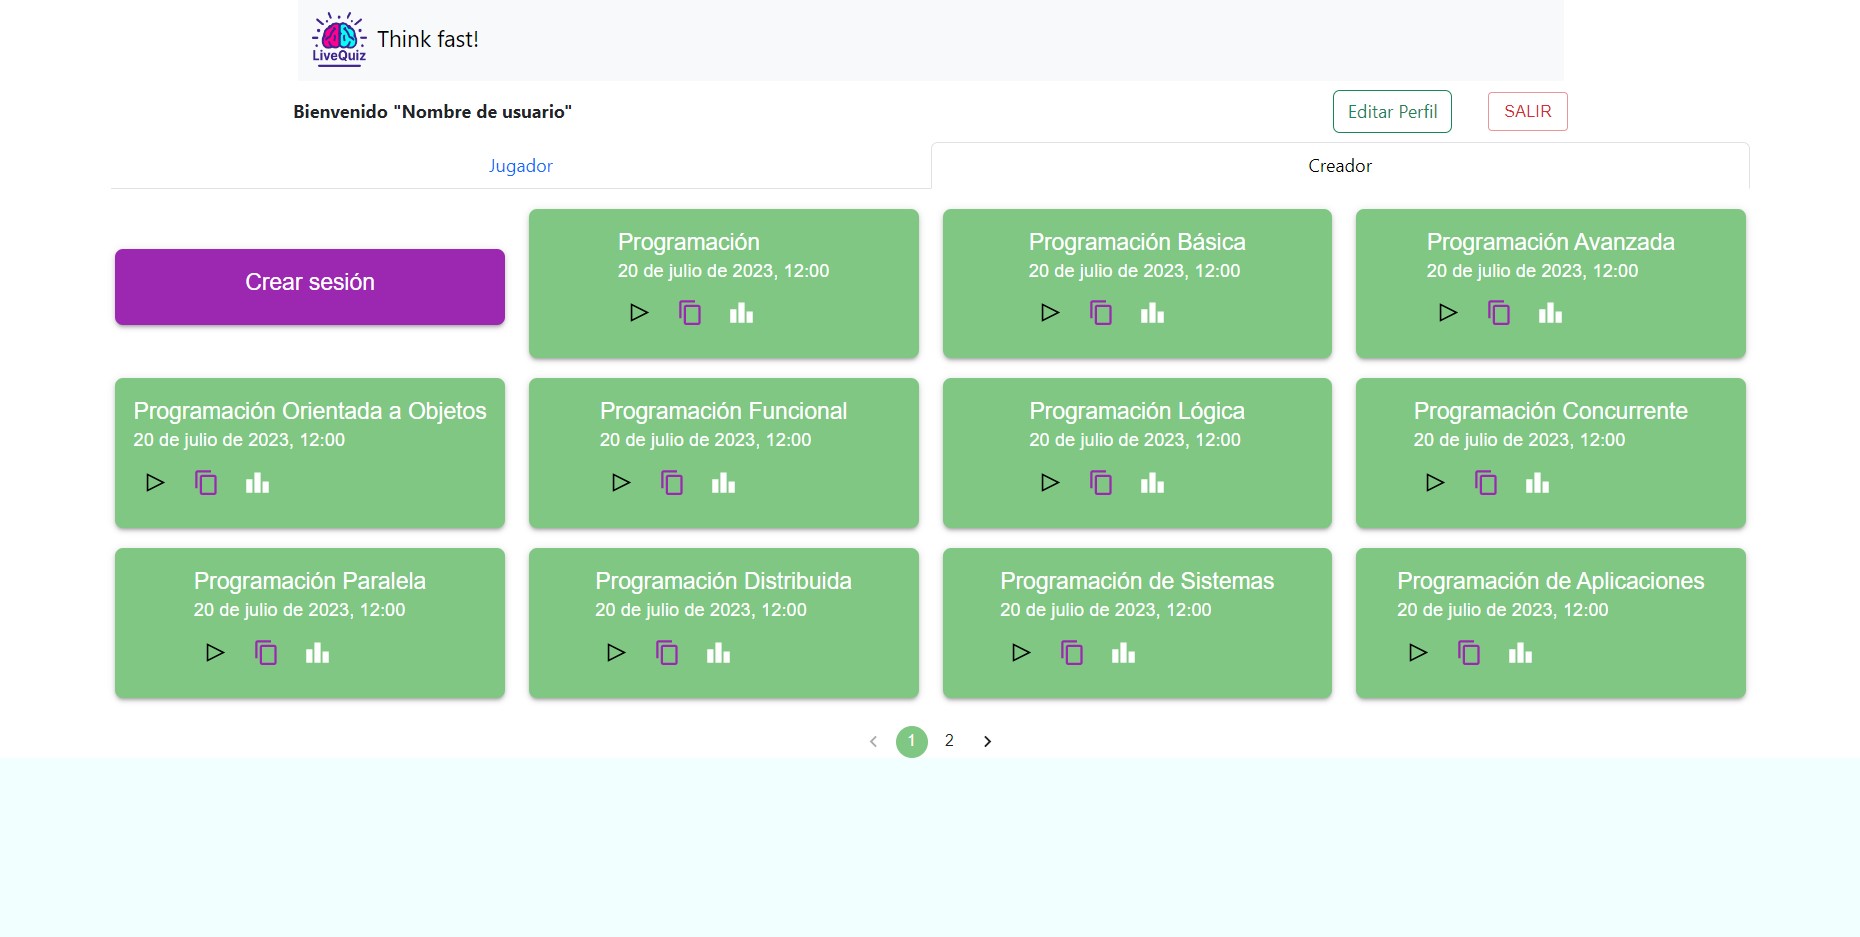Play the Programación Orientada a Objetos session
This screenshot has width=1860, height=937.
(x=155, y=483)
